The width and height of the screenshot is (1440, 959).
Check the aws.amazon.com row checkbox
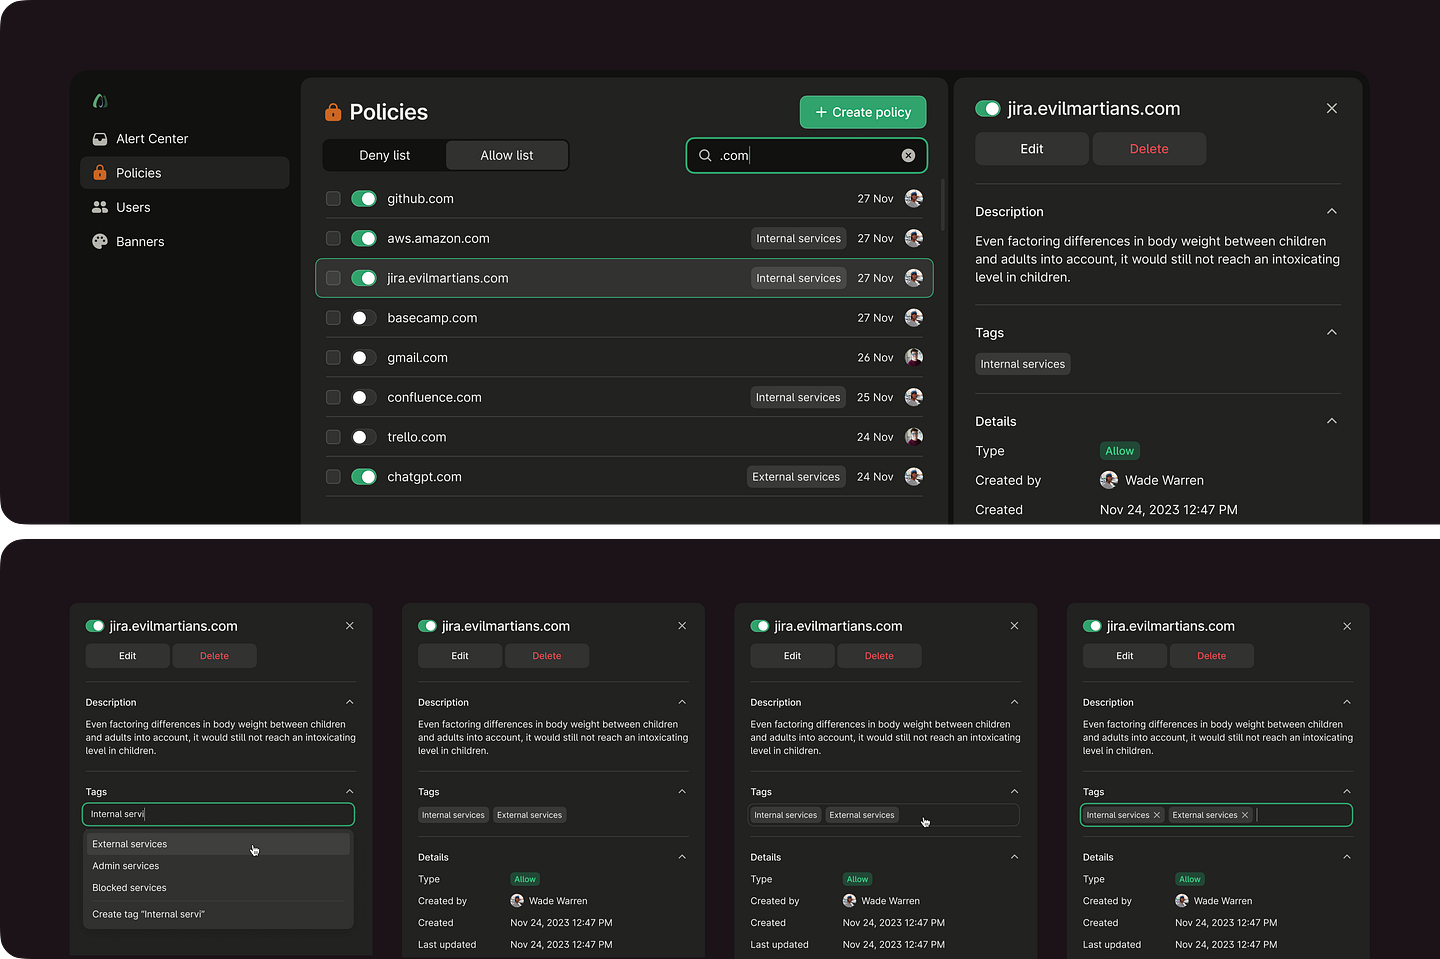tap(333, 238)
